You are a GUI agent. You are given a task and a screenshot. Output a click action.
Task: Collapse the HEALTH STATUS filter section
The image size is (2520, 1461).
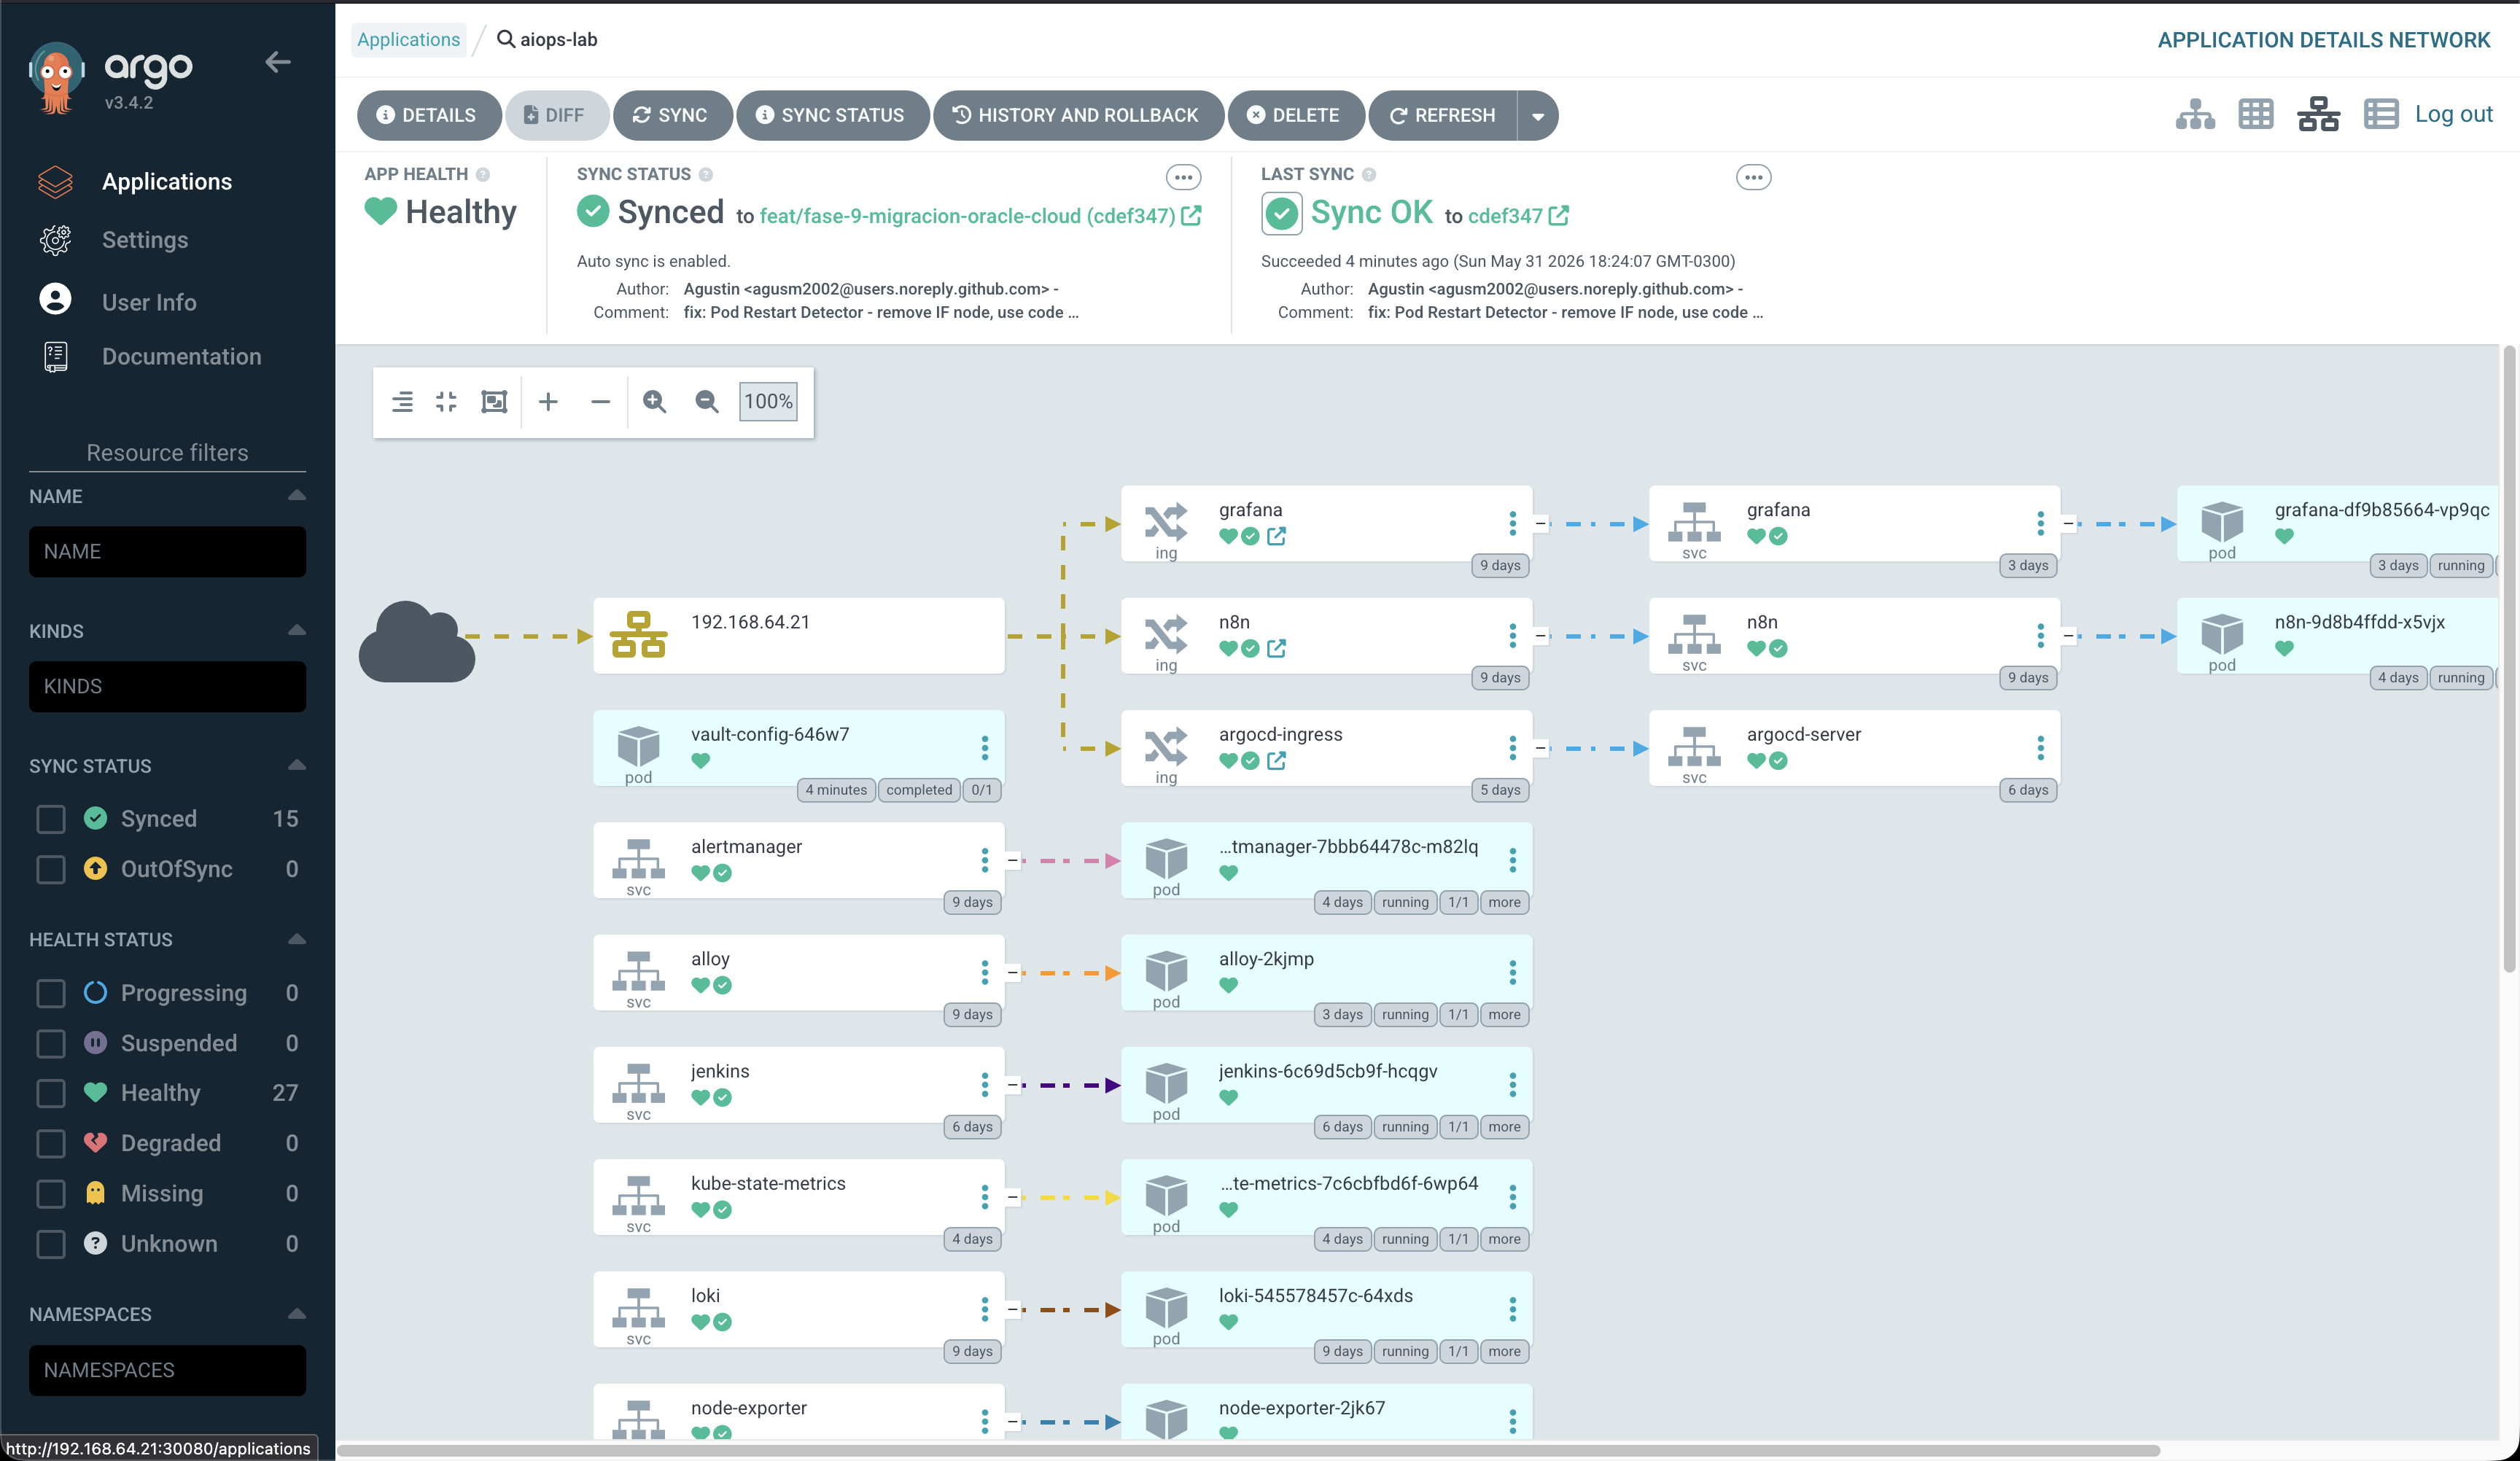click(x=296, y=939)
